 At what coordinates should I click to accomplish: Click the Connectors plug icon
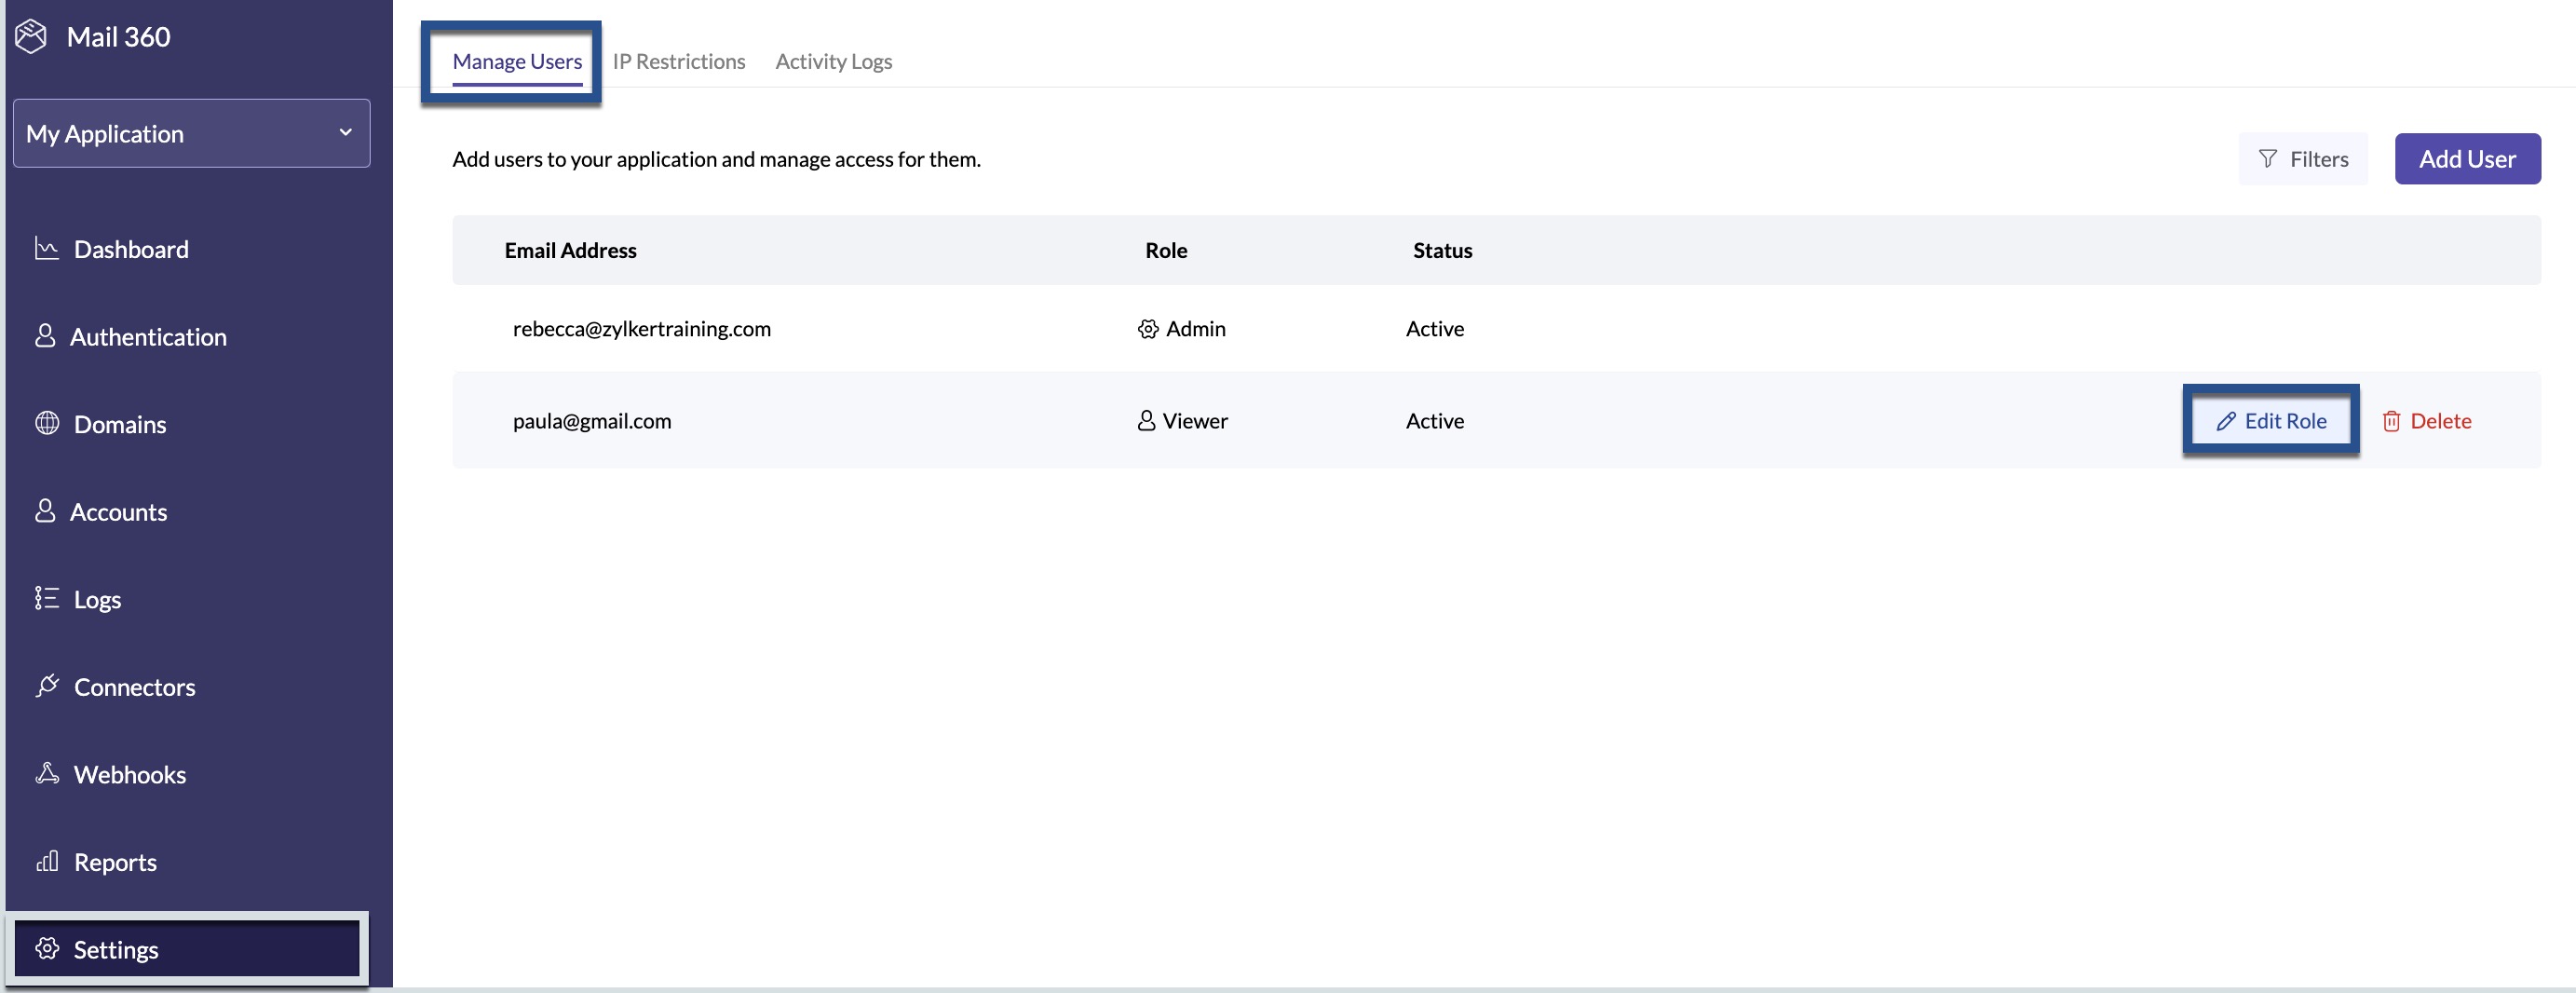(x=47, y=686)
